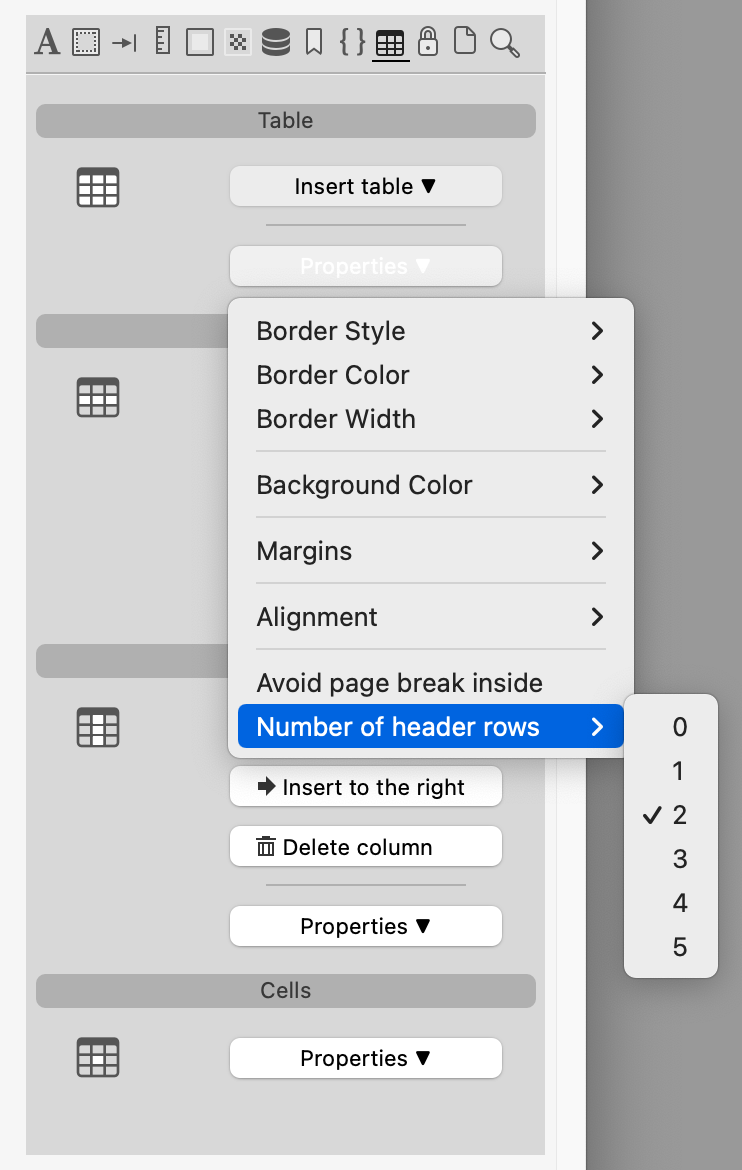
Task: Choose 3 header rows
Action: point(680,859)
